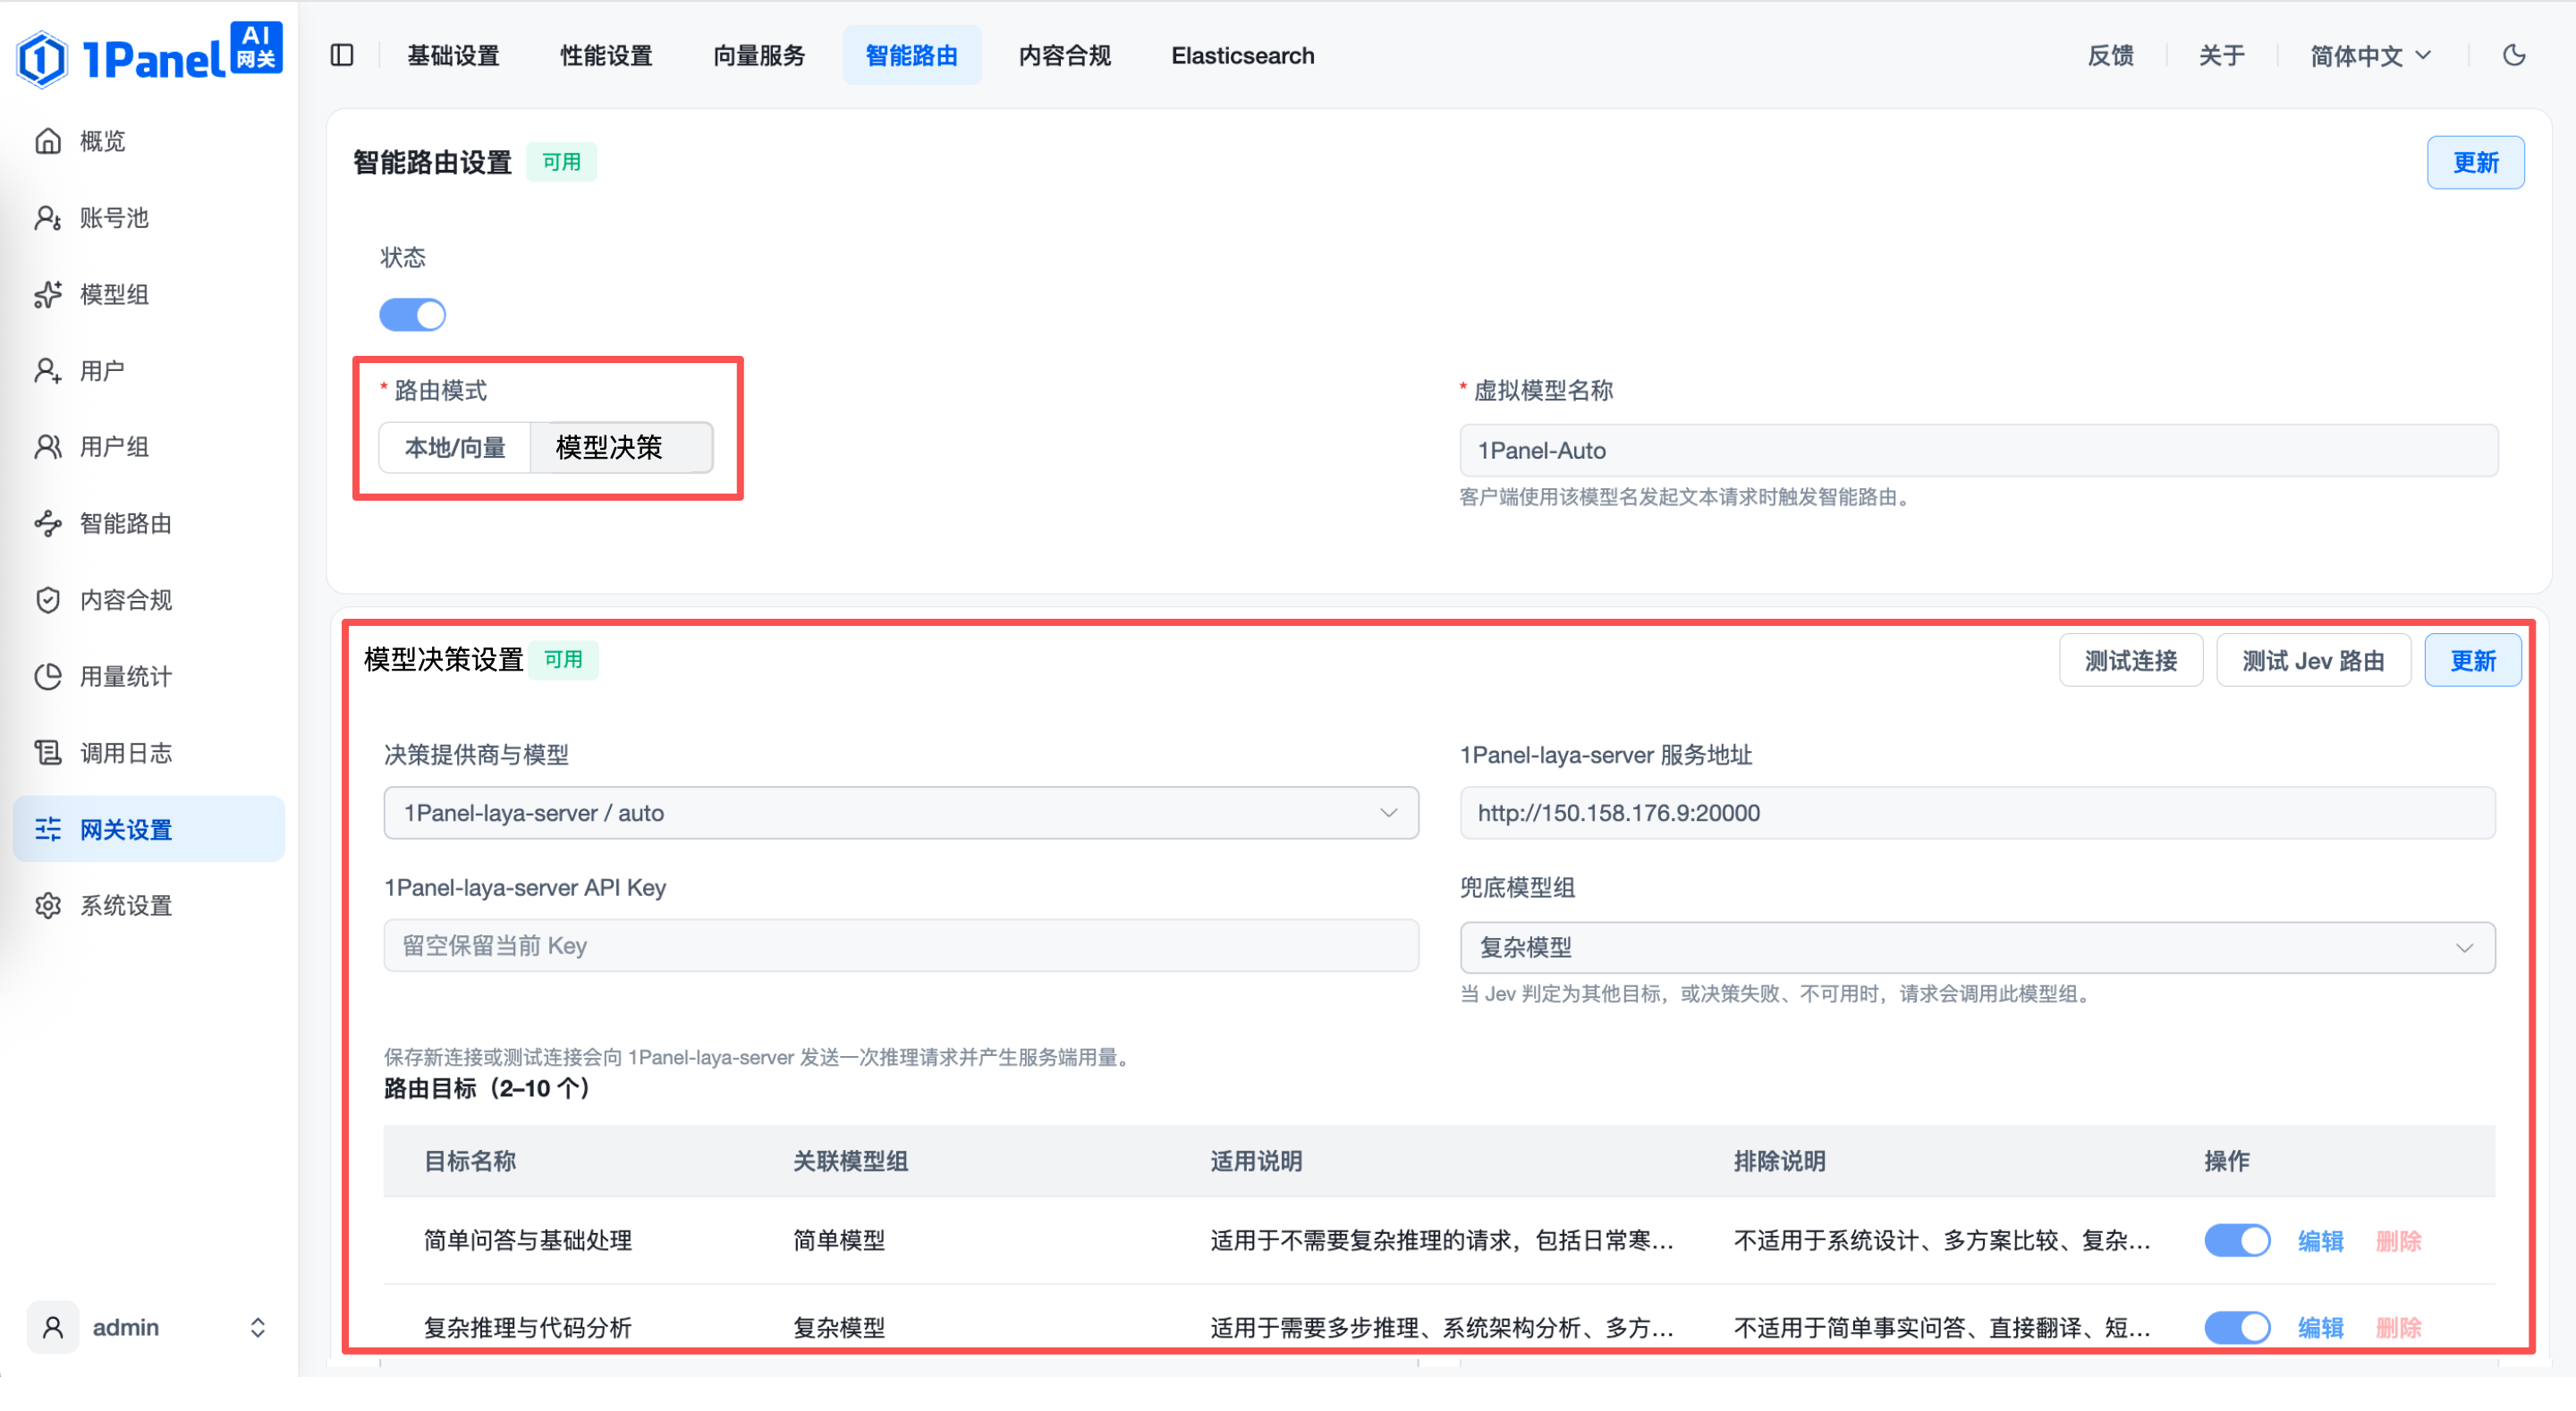2576x1411 pixels.
Task: Collapse the sidebar with panel toggle icon
Action: coord(342,55)
